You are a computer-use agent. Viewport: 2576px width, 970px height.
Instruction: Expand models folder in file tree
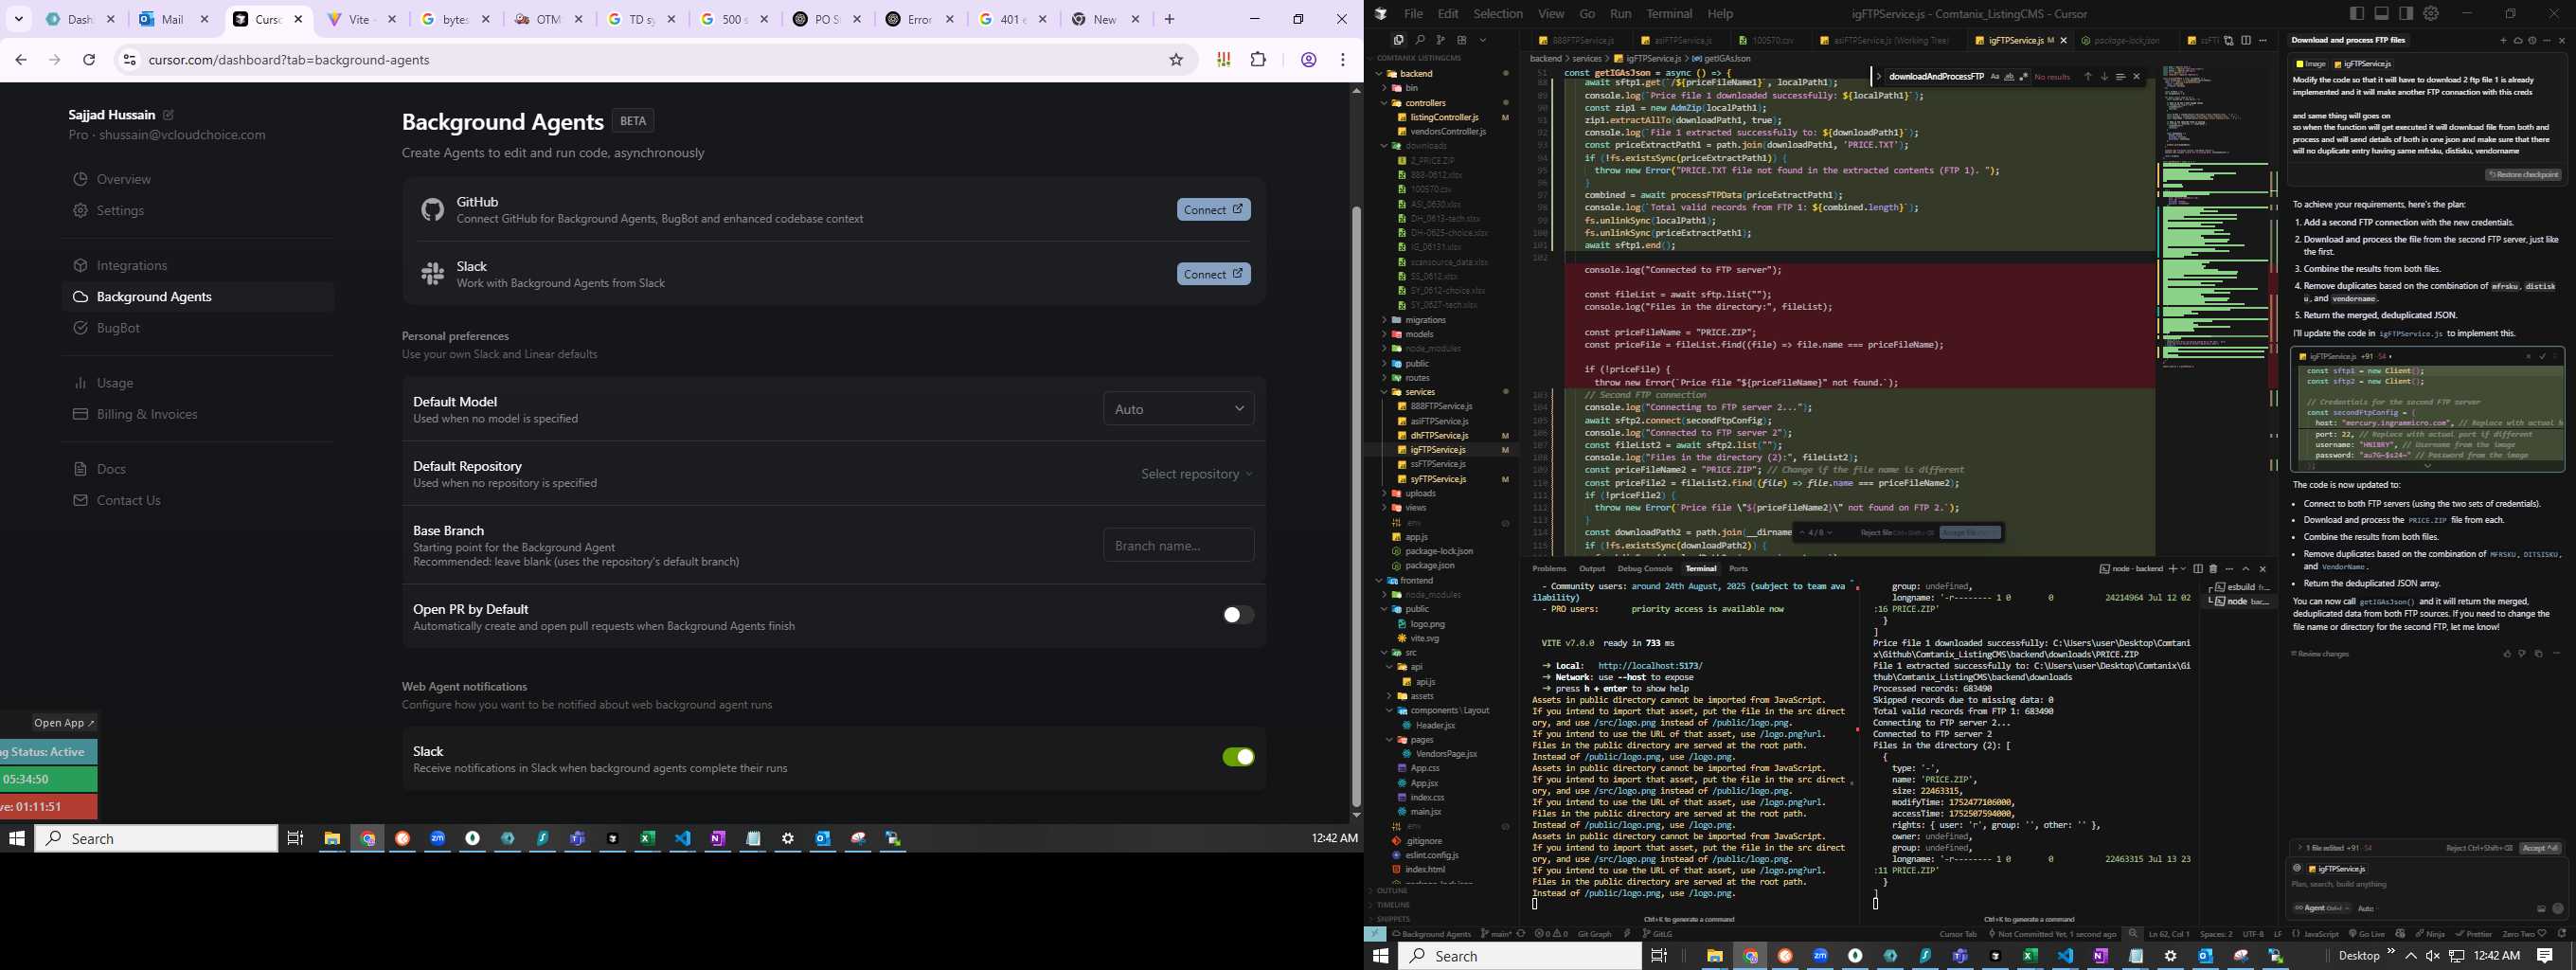(1419, 334)
